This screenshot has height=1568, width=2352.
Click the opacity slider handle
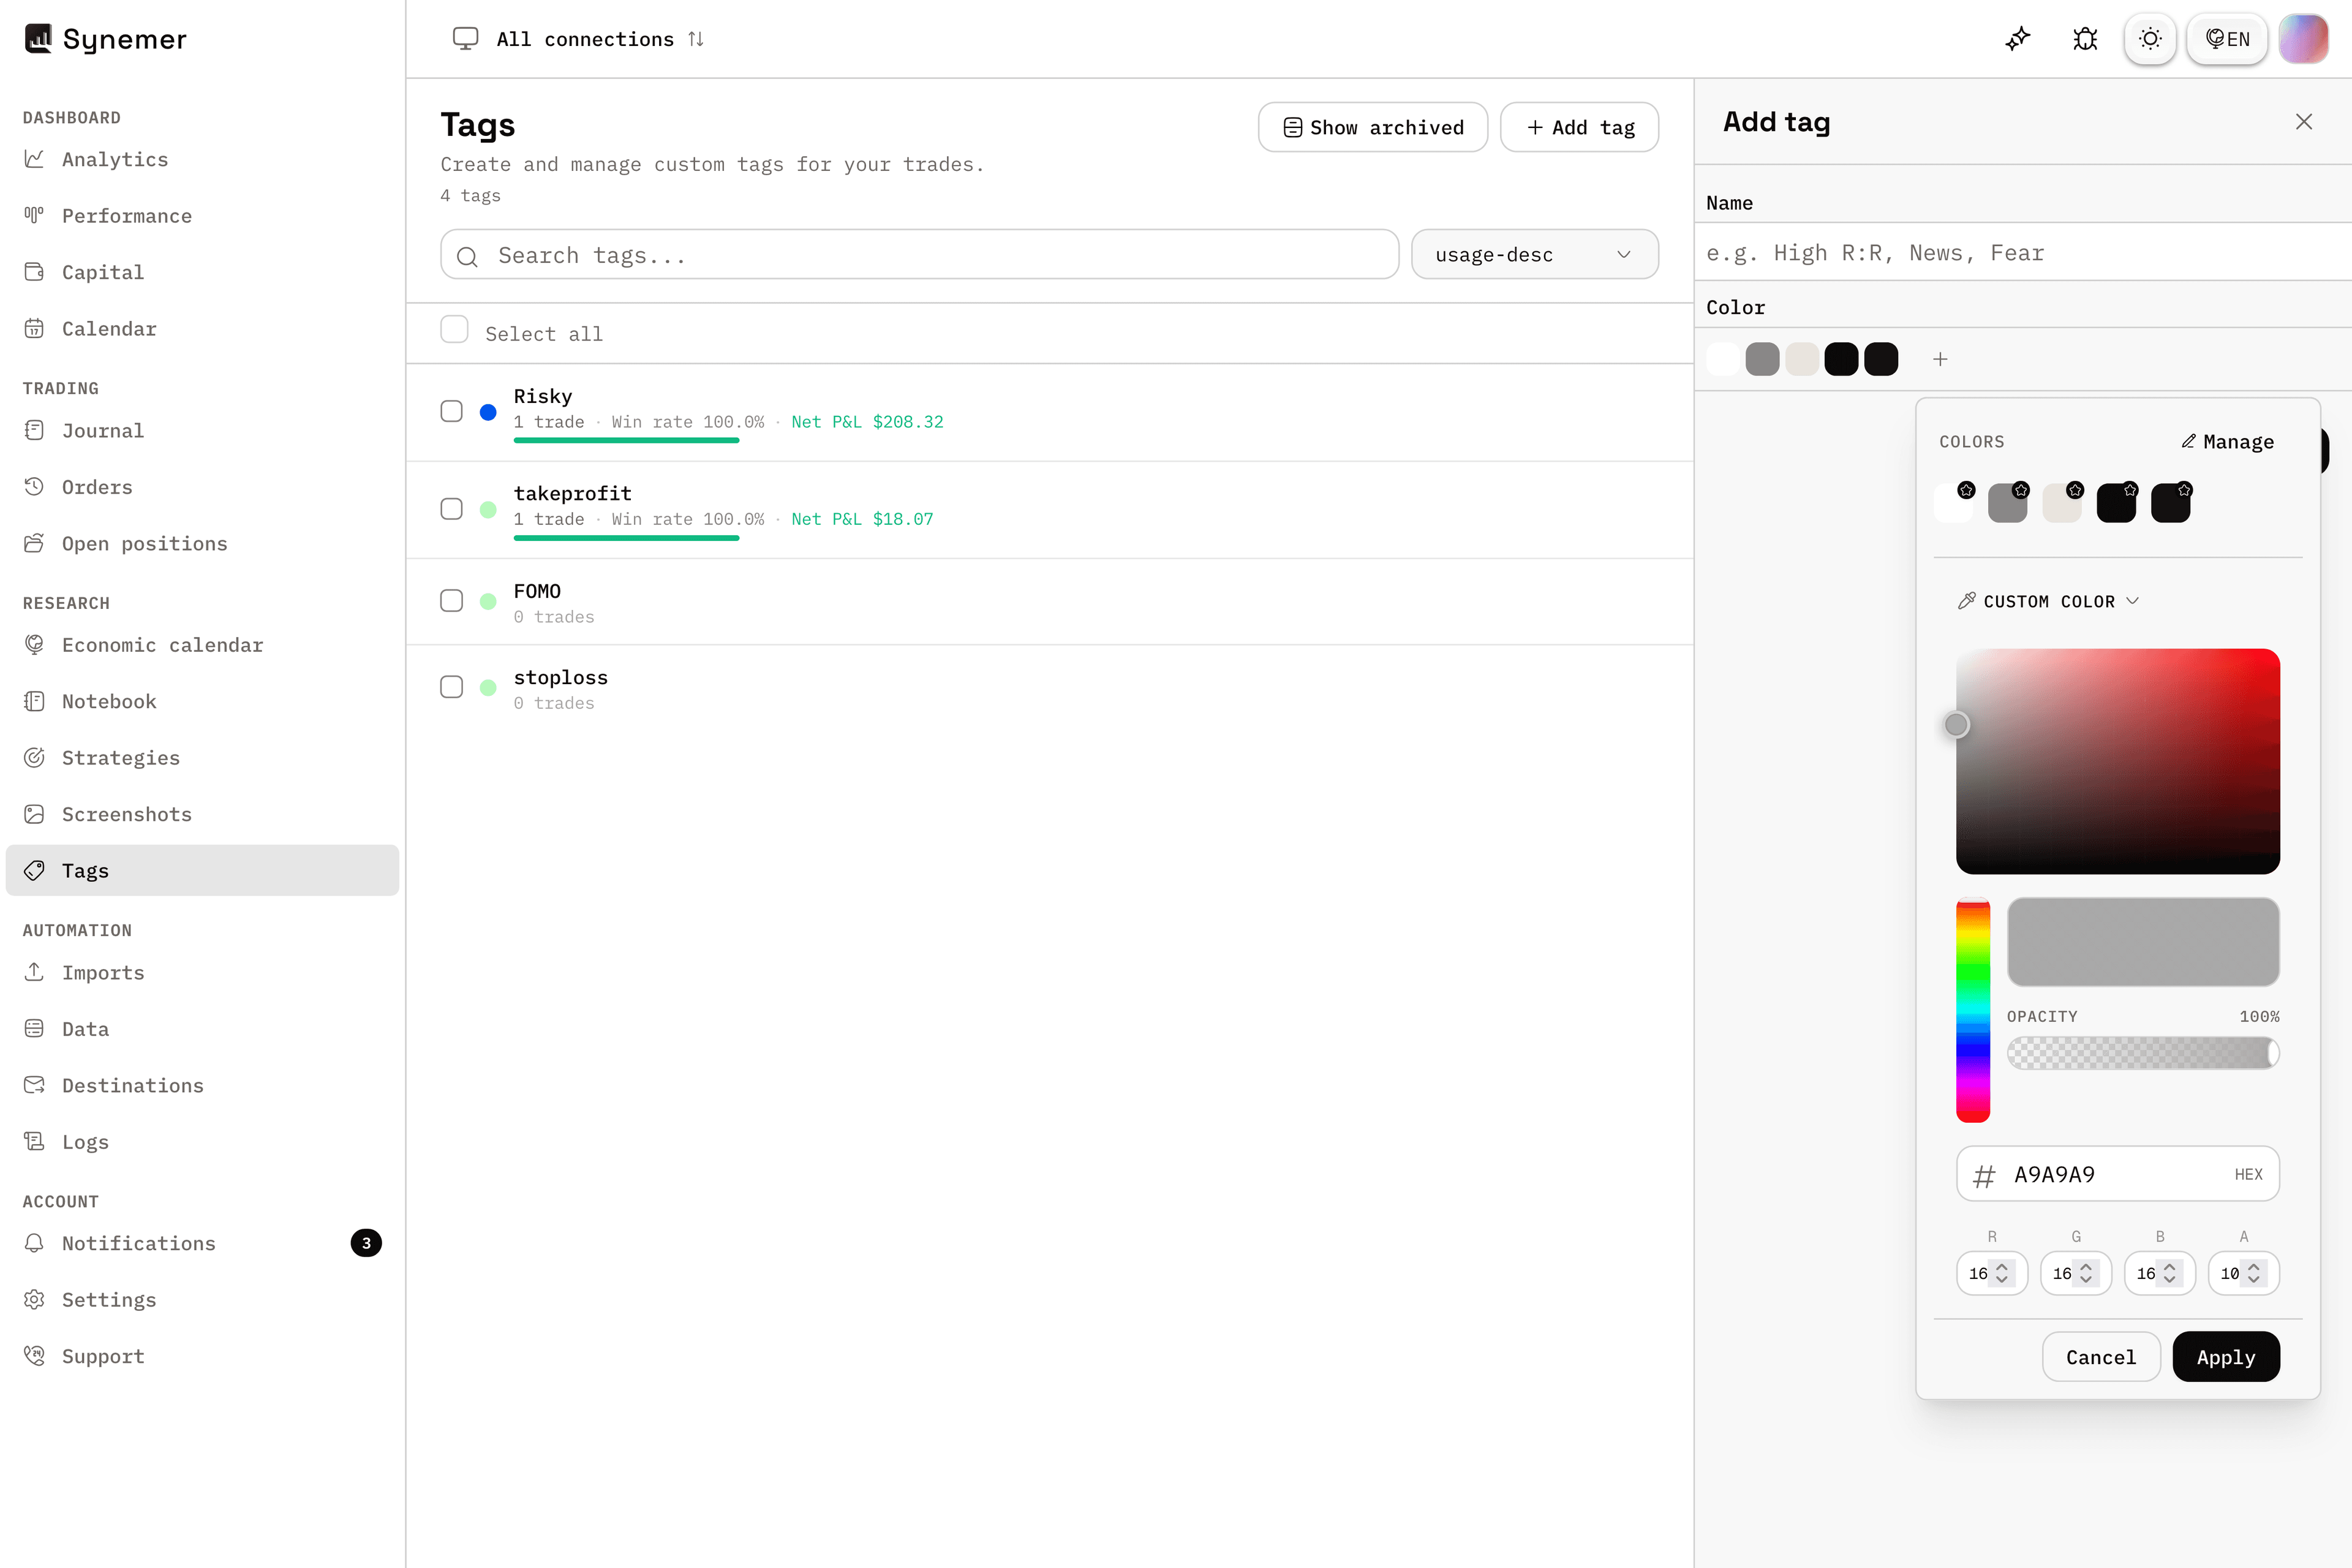[2272, 1053]
